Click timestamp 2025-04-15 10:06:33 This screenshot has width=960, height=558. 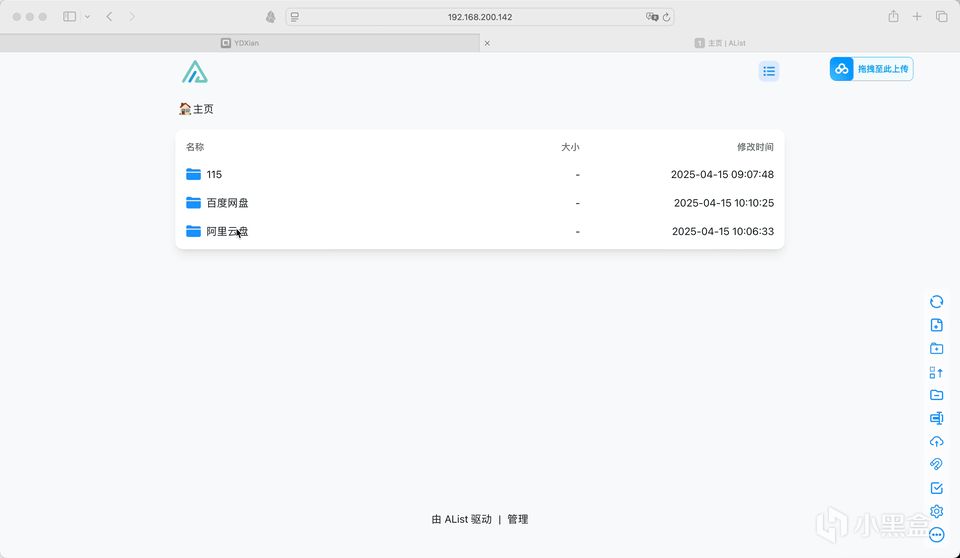[x=723, y=232]
